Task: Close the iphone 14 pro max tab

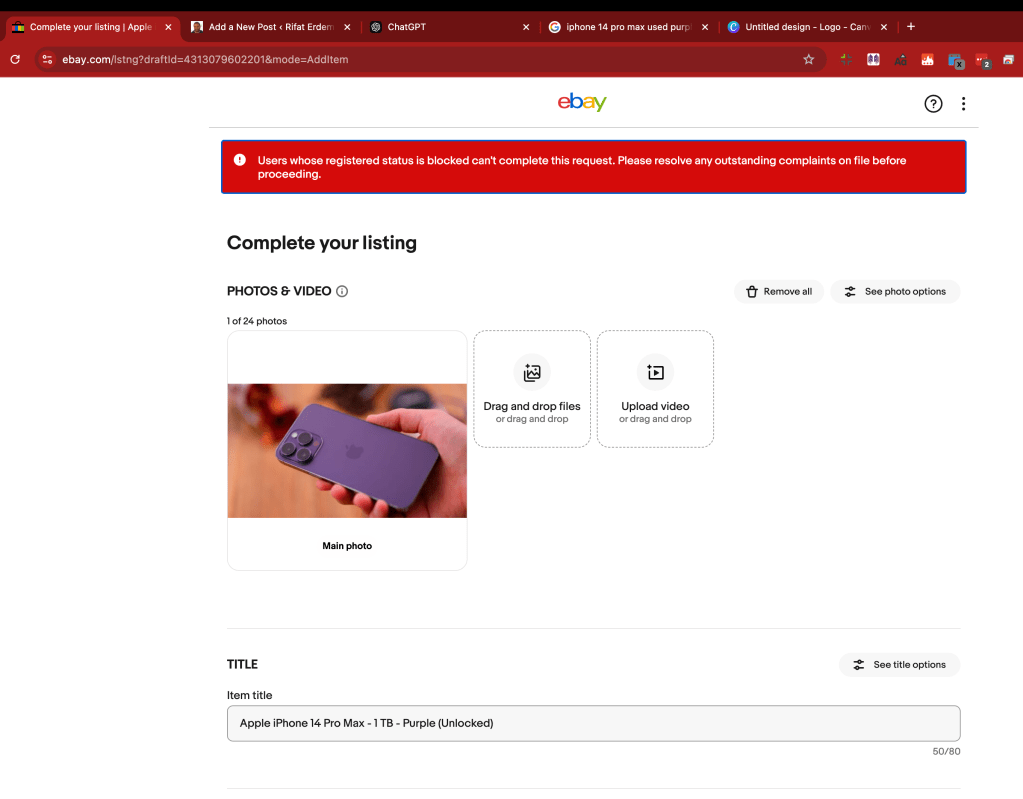Action: [x=705, y=27]
